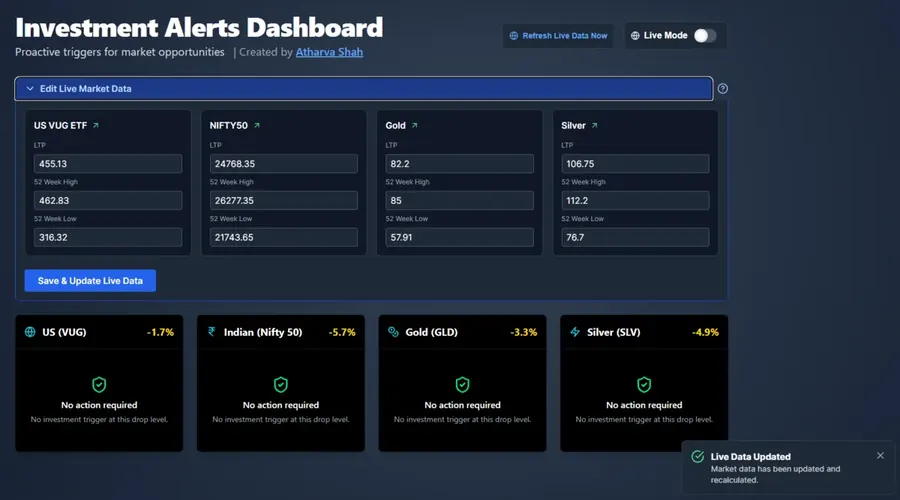Click the check circle icon in Live Data Updated toast
Image resolution: width=900 pixels, height=500 pixels.
tap(697, 456)
